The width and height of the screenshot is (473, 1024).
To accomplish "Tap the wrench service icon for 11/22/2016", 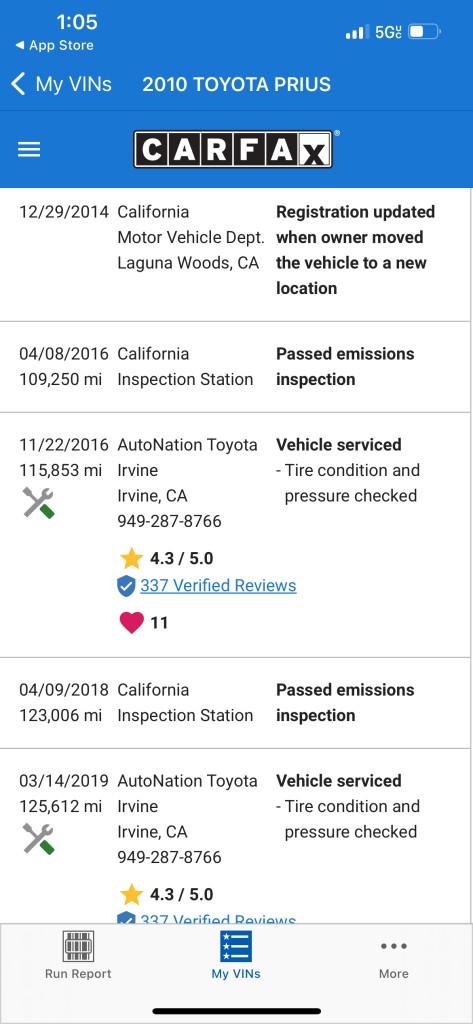I will click(x=39, y=503).
